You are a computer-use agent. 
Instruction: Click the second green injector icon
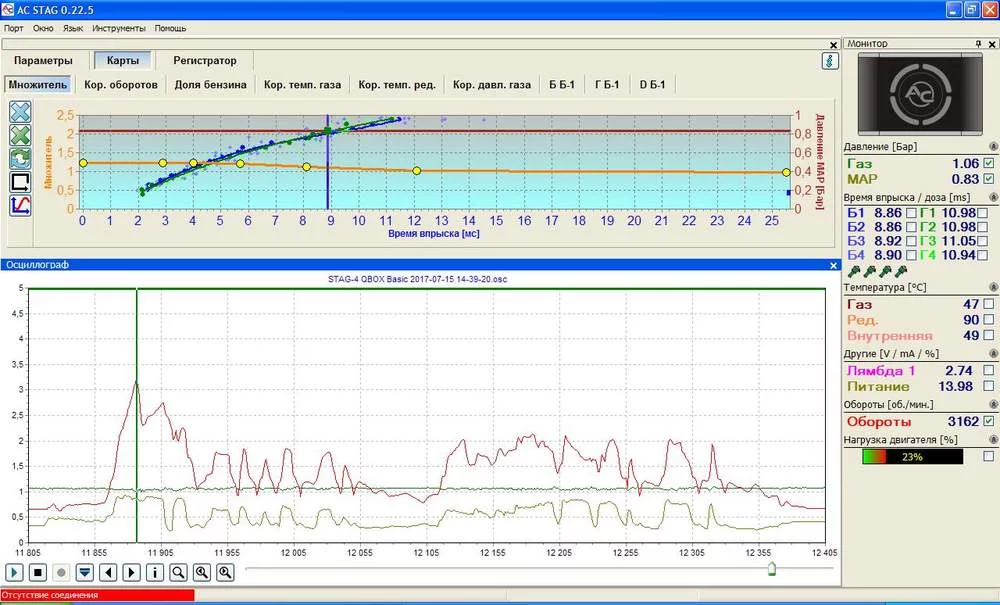point(869,272)
